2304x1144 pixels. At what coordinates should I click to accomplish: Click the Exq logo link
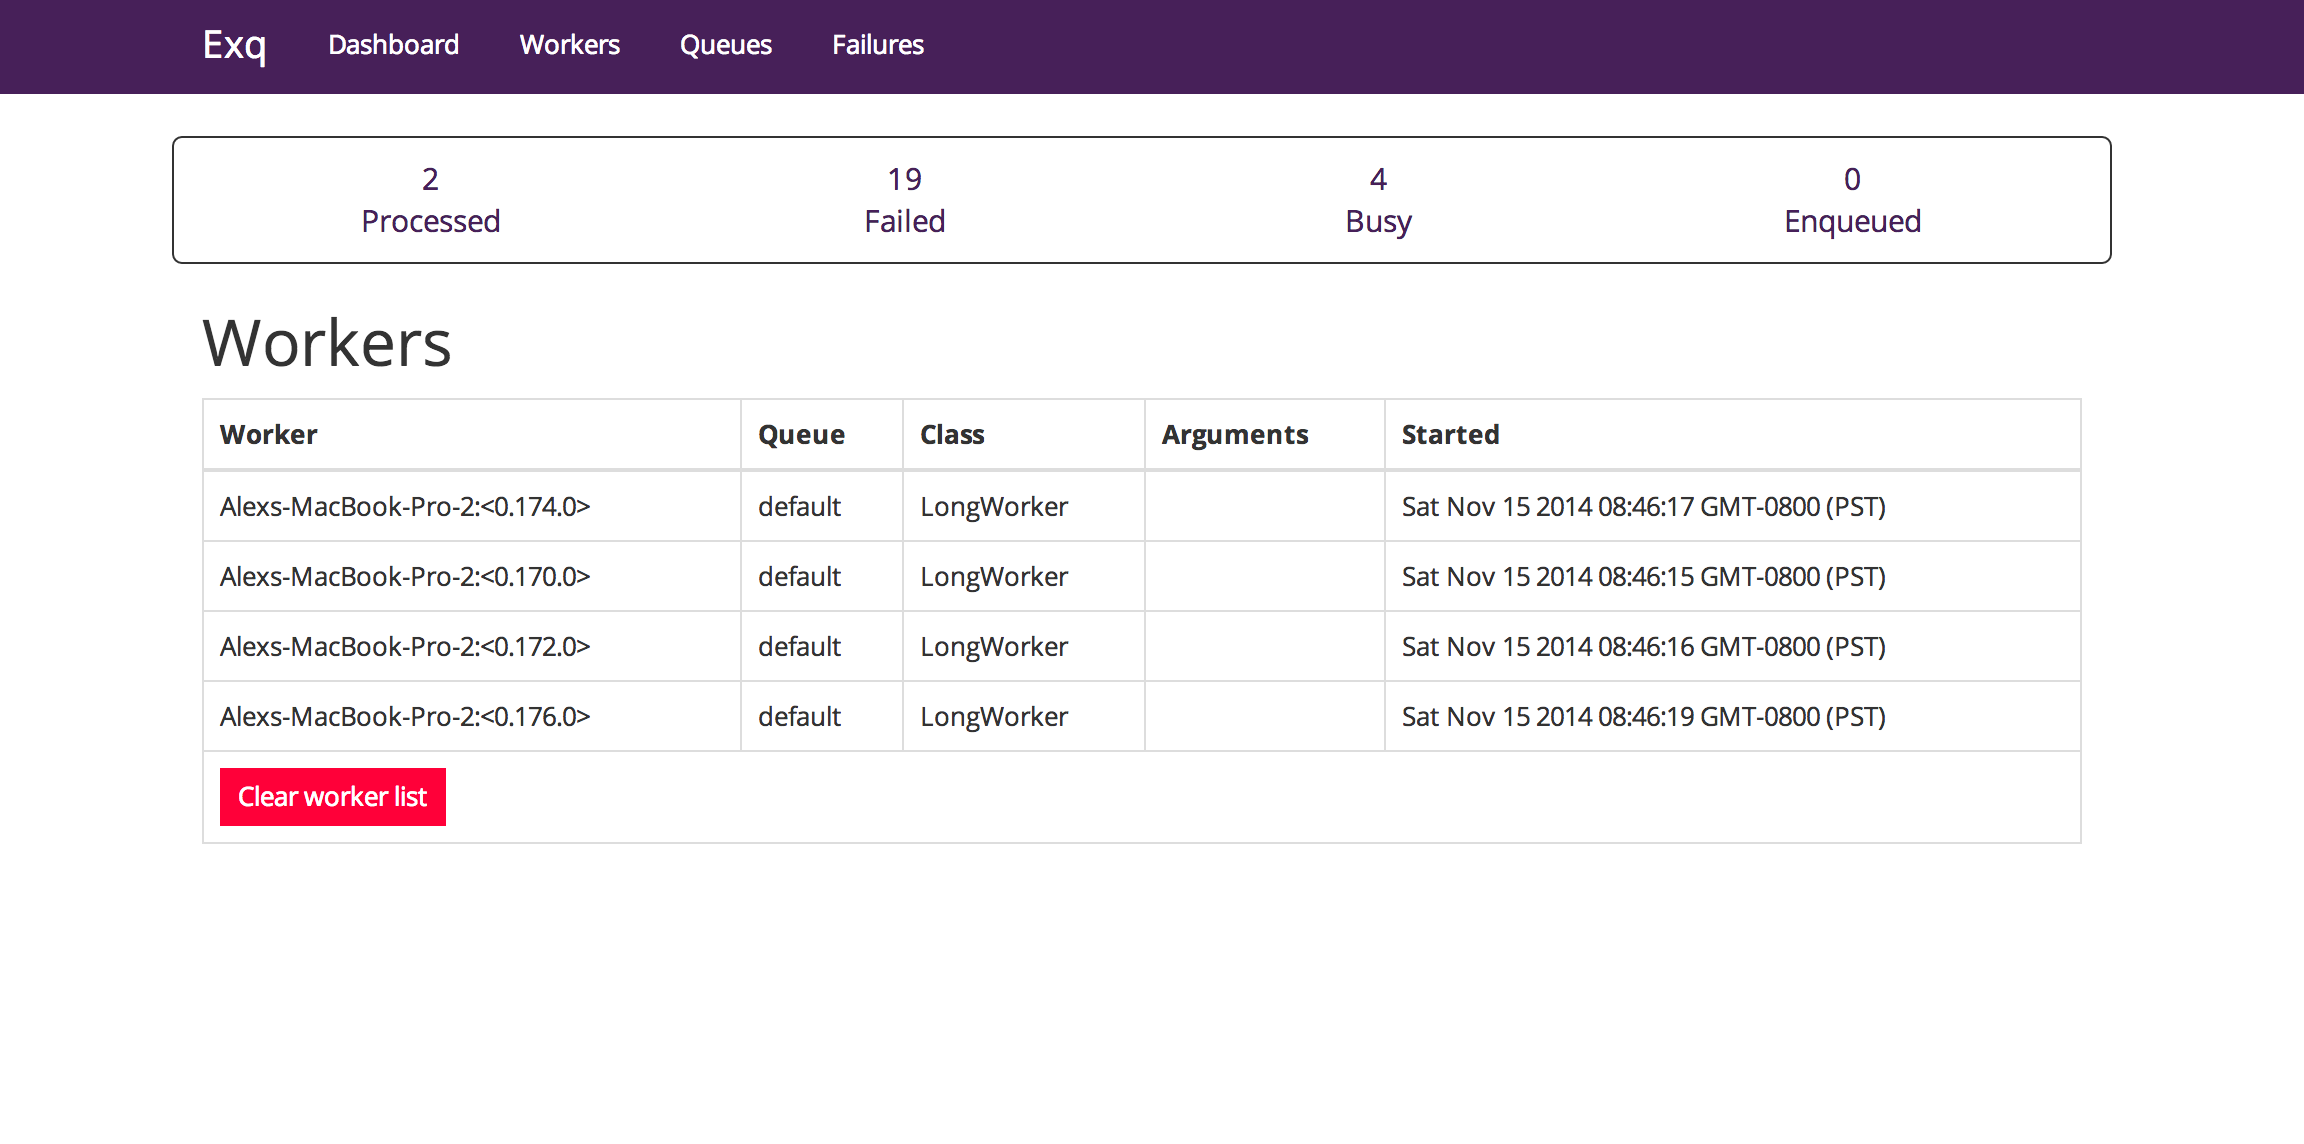pos(234,45)
